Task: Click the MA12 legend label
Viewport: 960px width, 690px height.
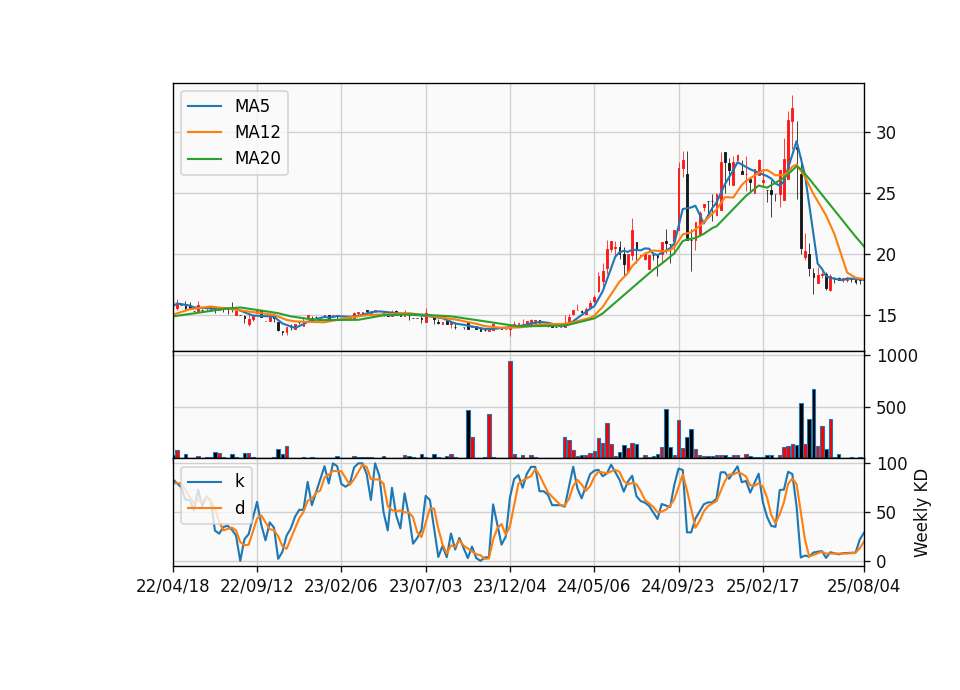Action: pyautogui.click(x=257, y=132)
